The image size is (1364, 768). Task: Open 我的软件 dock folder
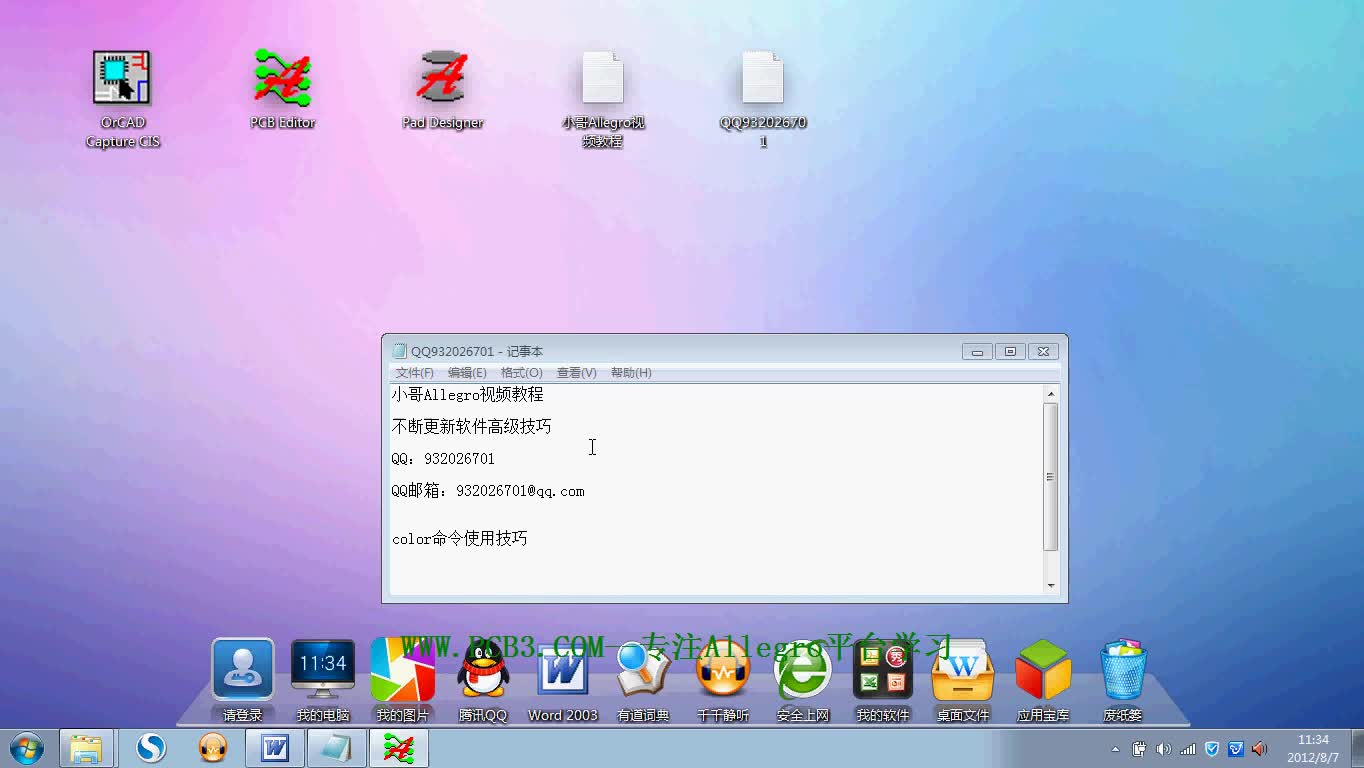(x=883, y=680)
